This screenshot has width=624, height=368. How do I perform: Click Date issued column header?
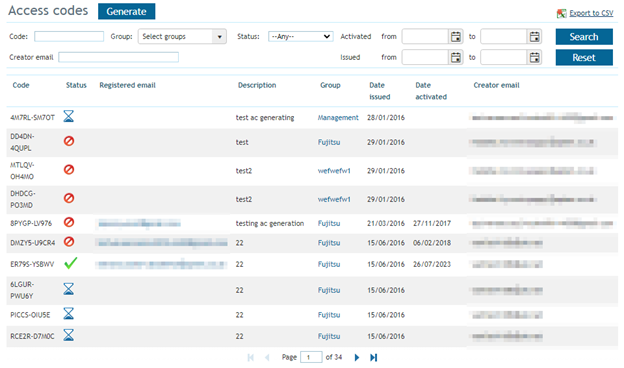(x=380, y=91)
